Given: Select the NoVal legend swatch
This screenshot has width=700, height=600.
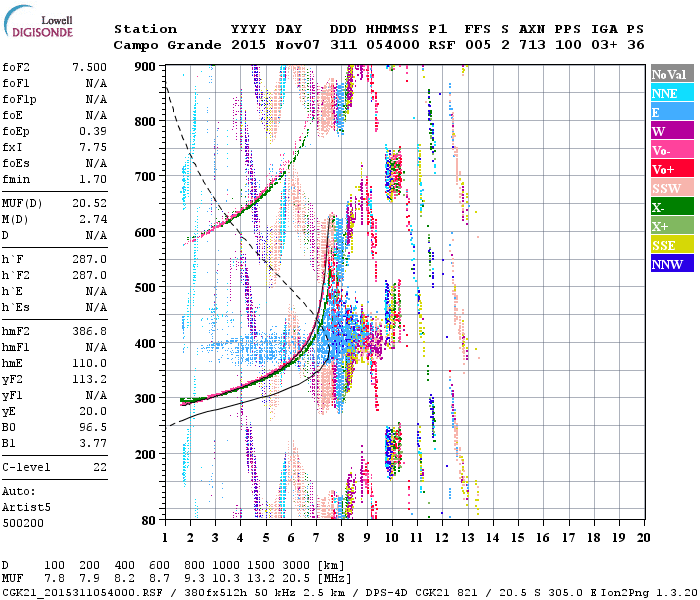Looking at the screenshot, I should tap(672, 74).
